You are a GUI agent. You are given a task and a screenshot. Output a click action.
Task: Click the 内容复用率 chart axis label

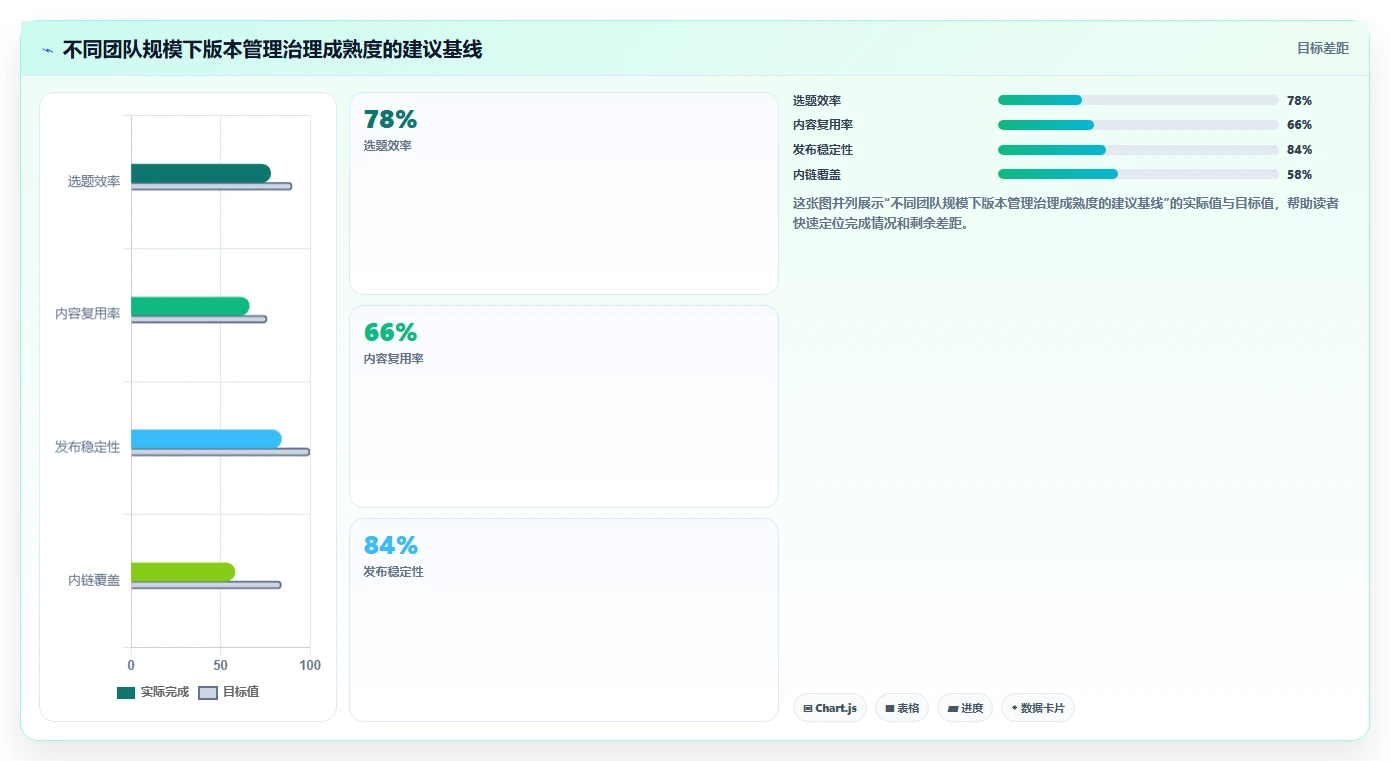[88, 314]
